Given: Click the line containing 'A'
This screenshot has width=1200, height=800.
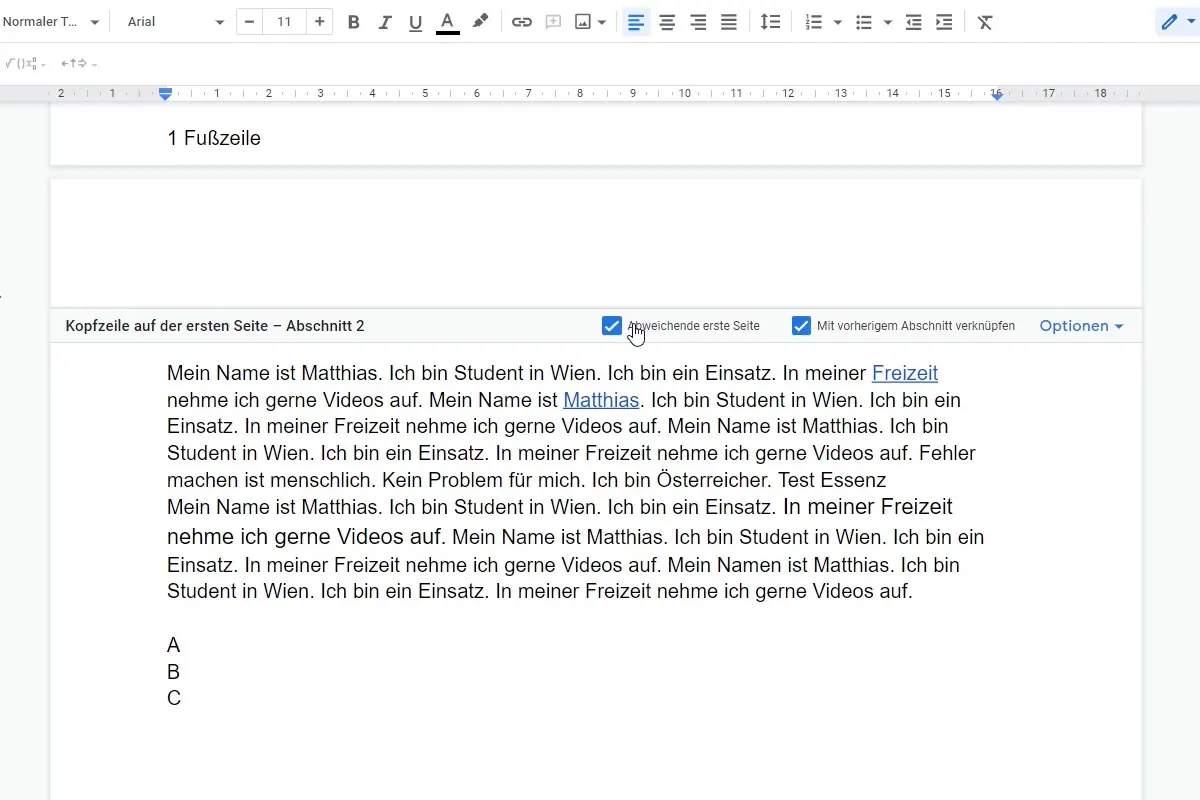Looking at the screenshot, I should pyautogui.click(x=174, y=645).
